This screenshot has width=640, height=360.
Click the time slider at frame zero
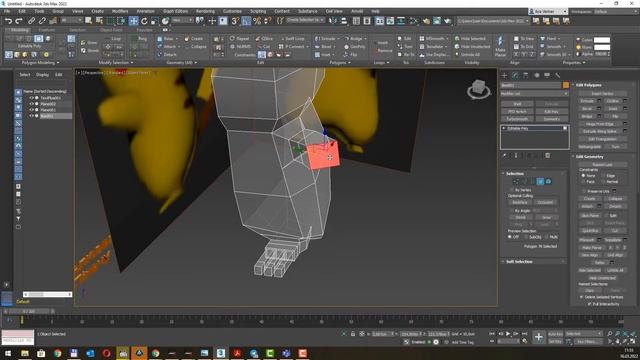[x=29, y=311]
